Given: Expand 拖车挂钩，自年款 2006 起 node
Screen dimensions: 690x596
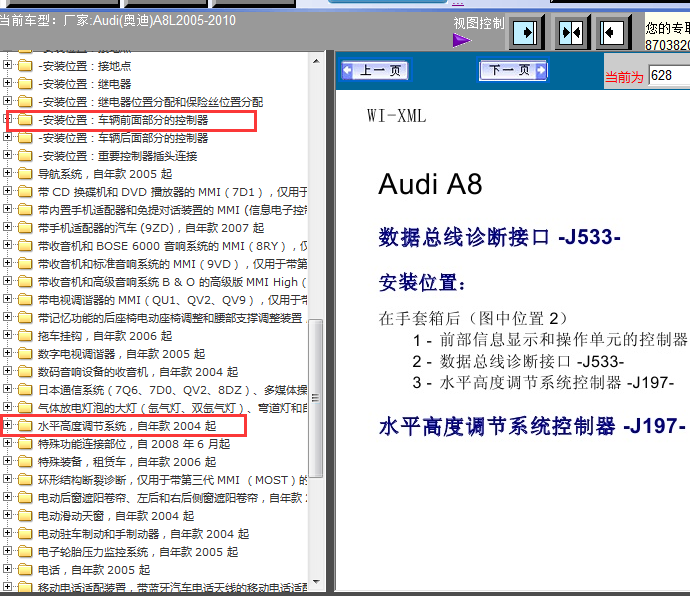Looking at the screenshot, I should [x=7, y=335].
